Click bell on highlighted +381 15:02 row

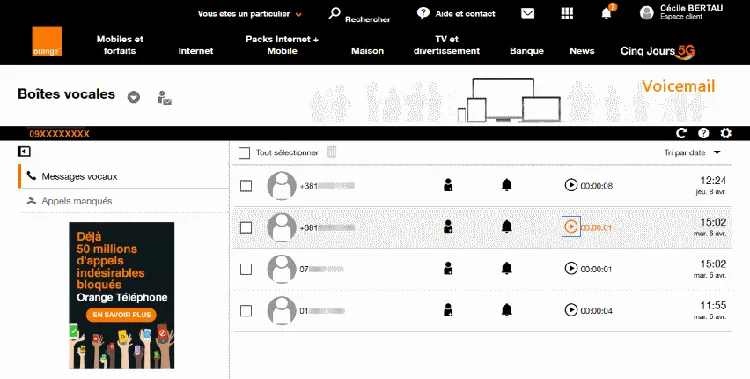507,227
